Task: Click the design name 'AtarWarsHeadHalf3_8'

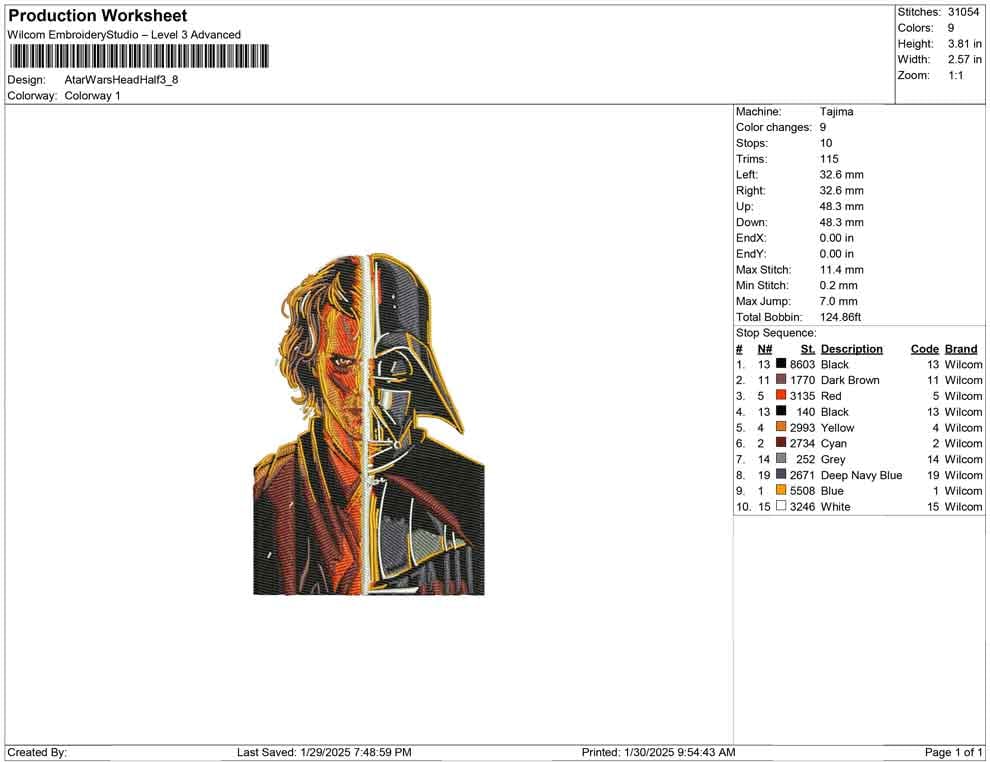Action: click(x=121, y=80)
